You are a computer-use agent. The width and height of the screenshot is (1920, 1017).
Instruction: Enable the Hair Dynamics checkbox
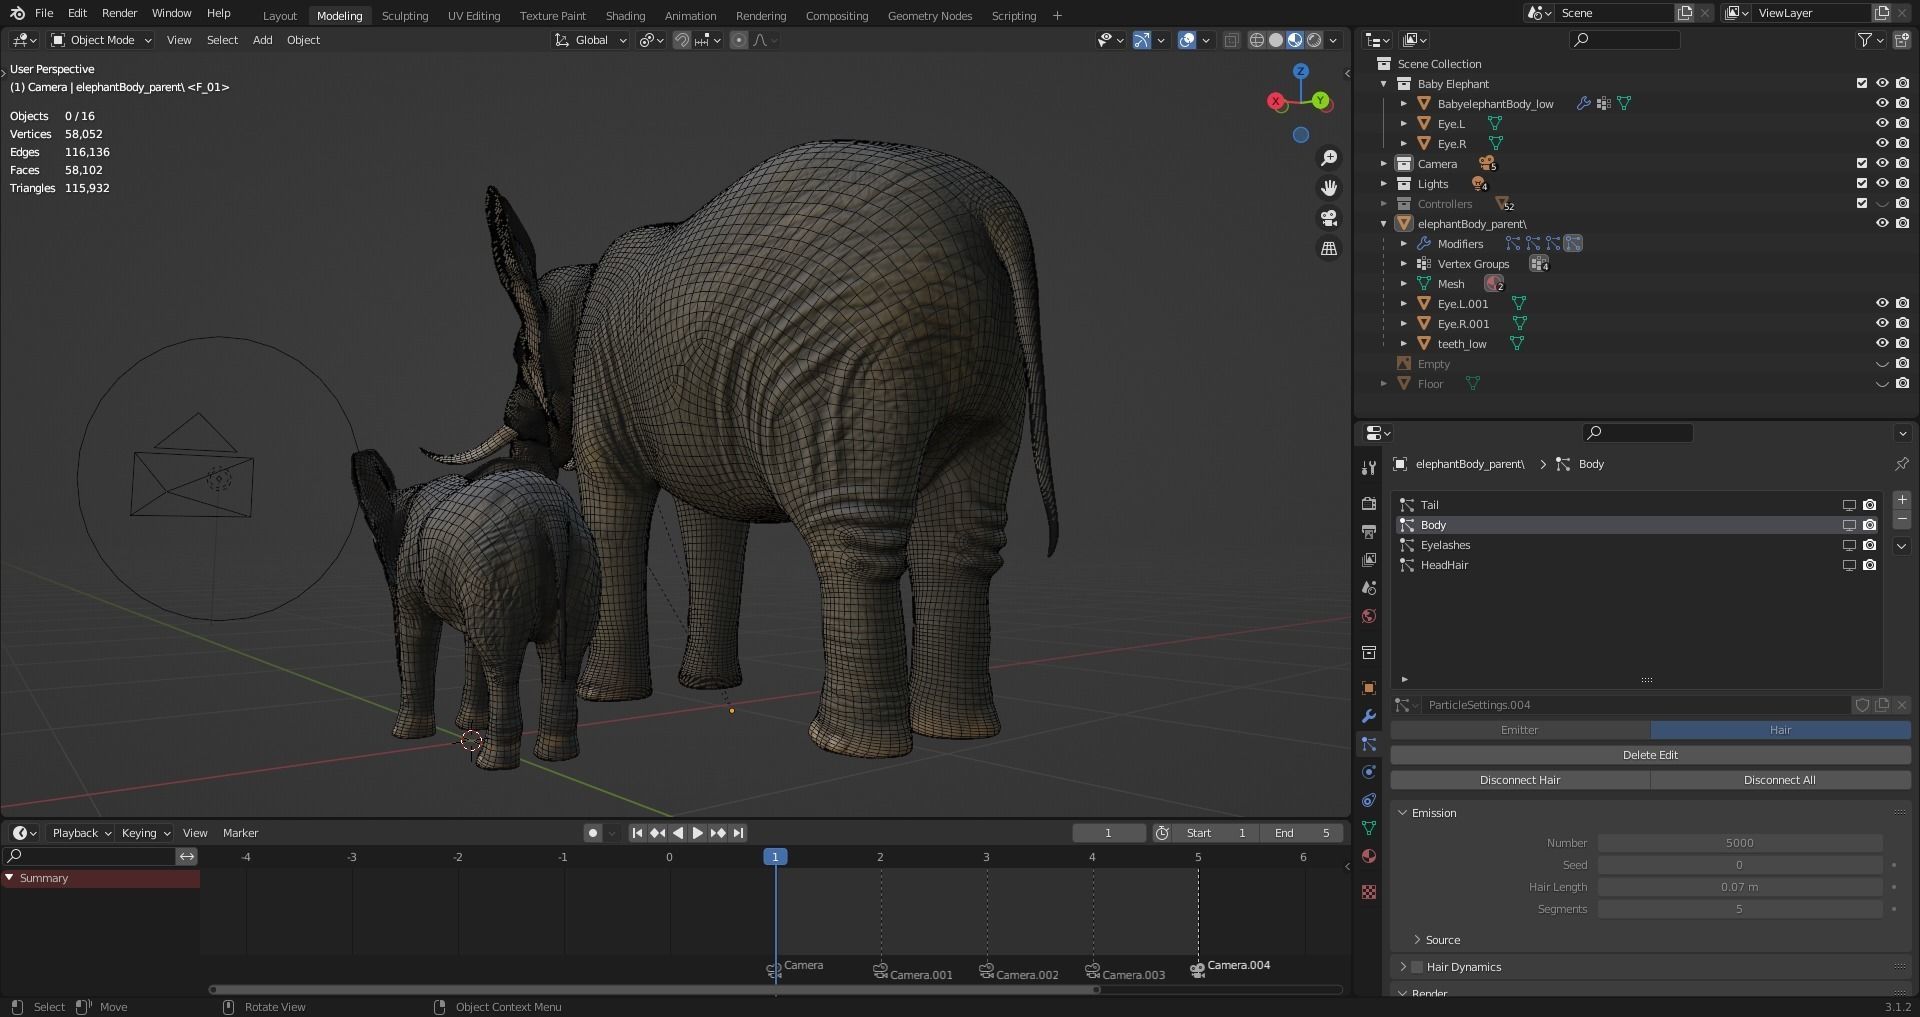click(x=1417, y=967)
